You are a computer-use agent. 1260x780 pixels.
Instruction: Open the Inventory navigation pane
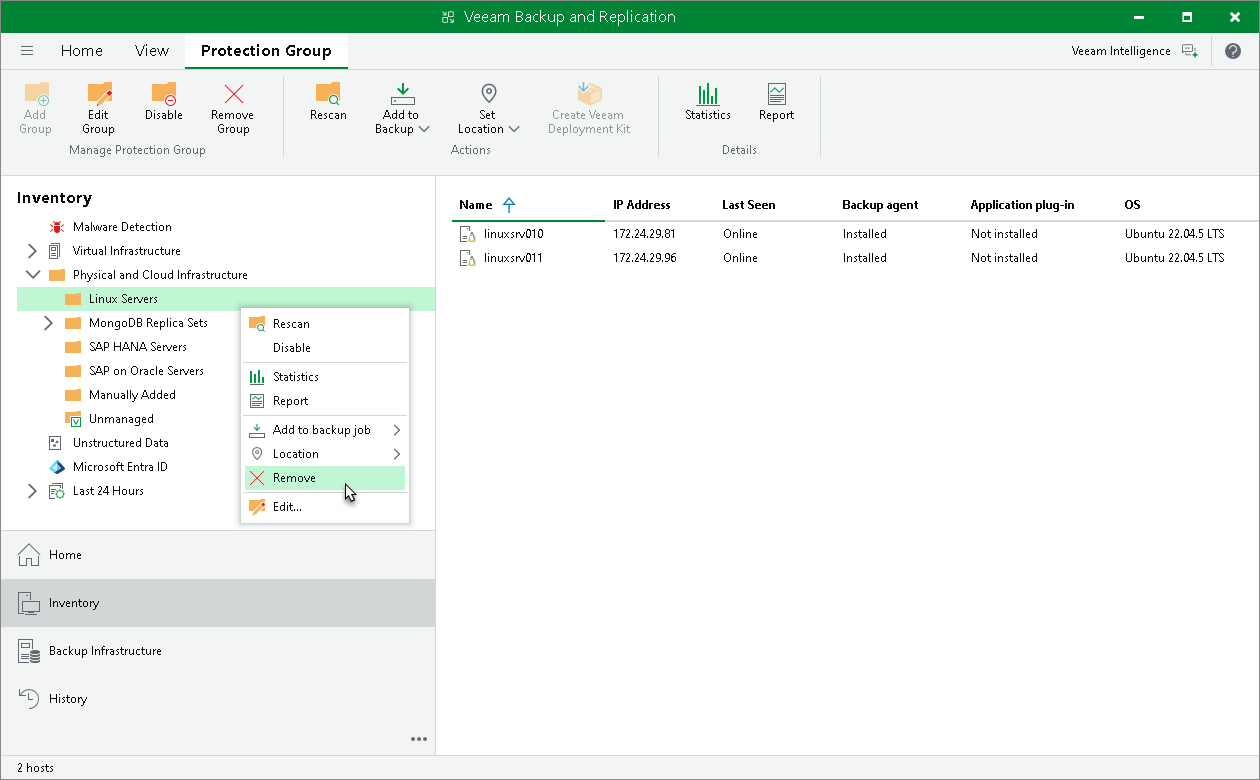click(218, 603)
